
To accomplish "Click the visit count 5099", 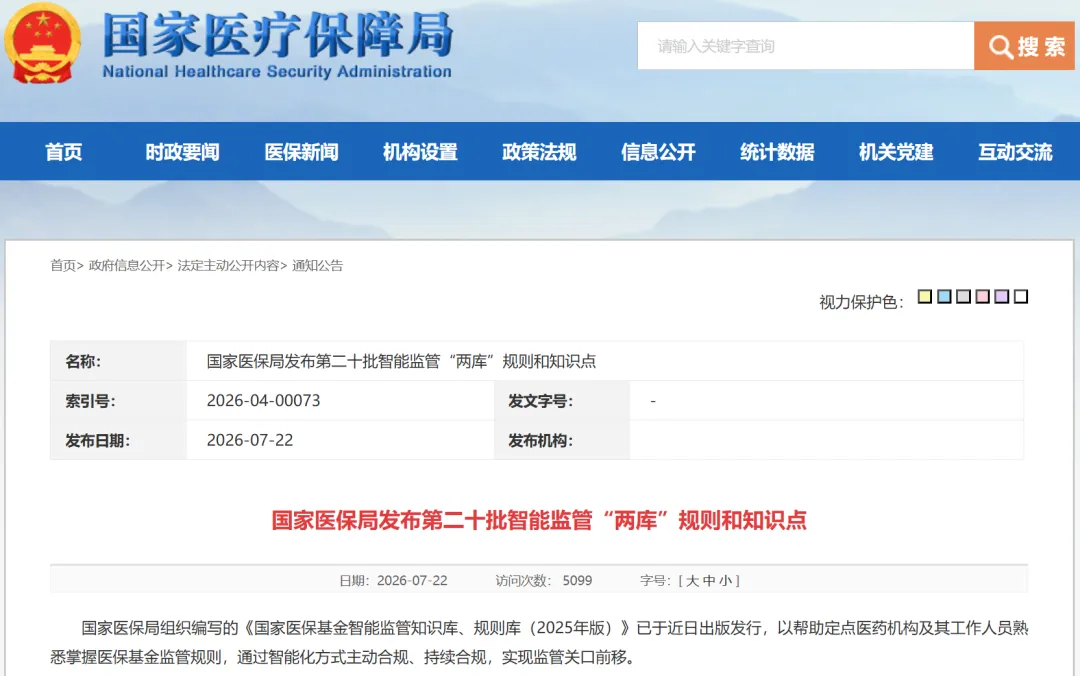I will 577,581.
